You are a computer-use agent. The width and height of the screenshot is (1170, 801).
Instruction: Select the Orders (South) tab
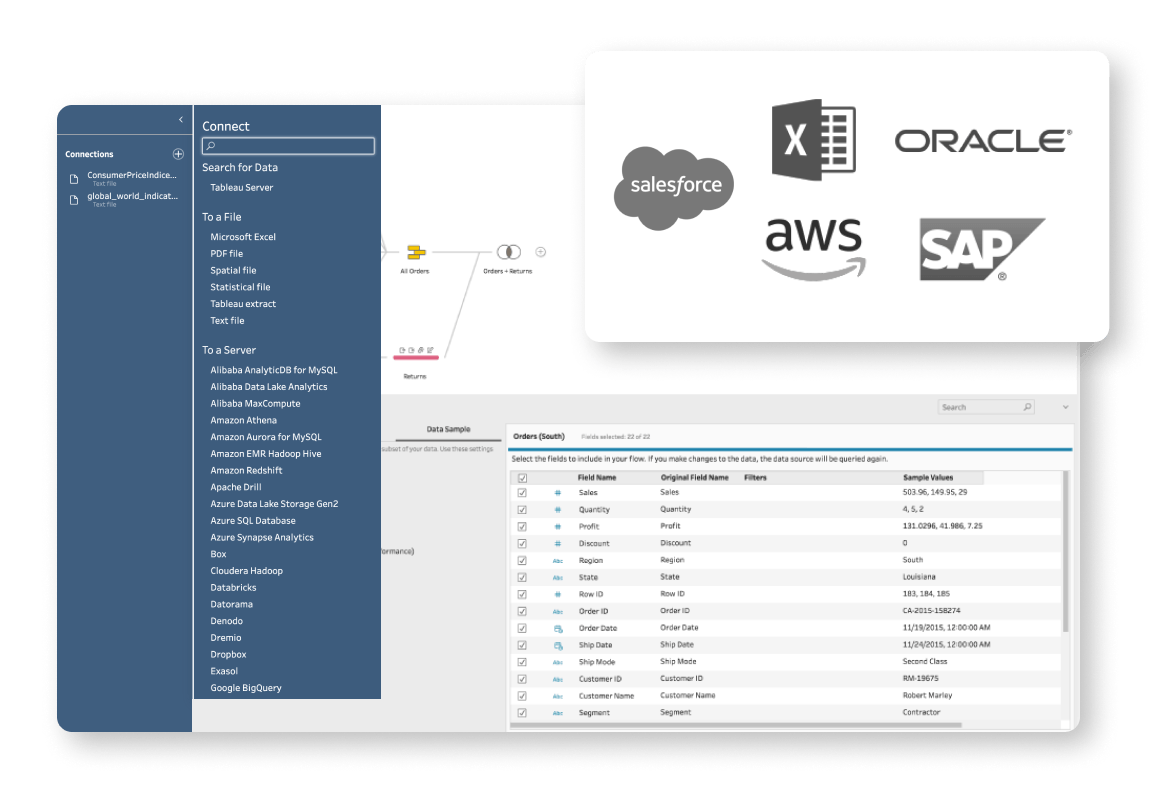(539, 436)
